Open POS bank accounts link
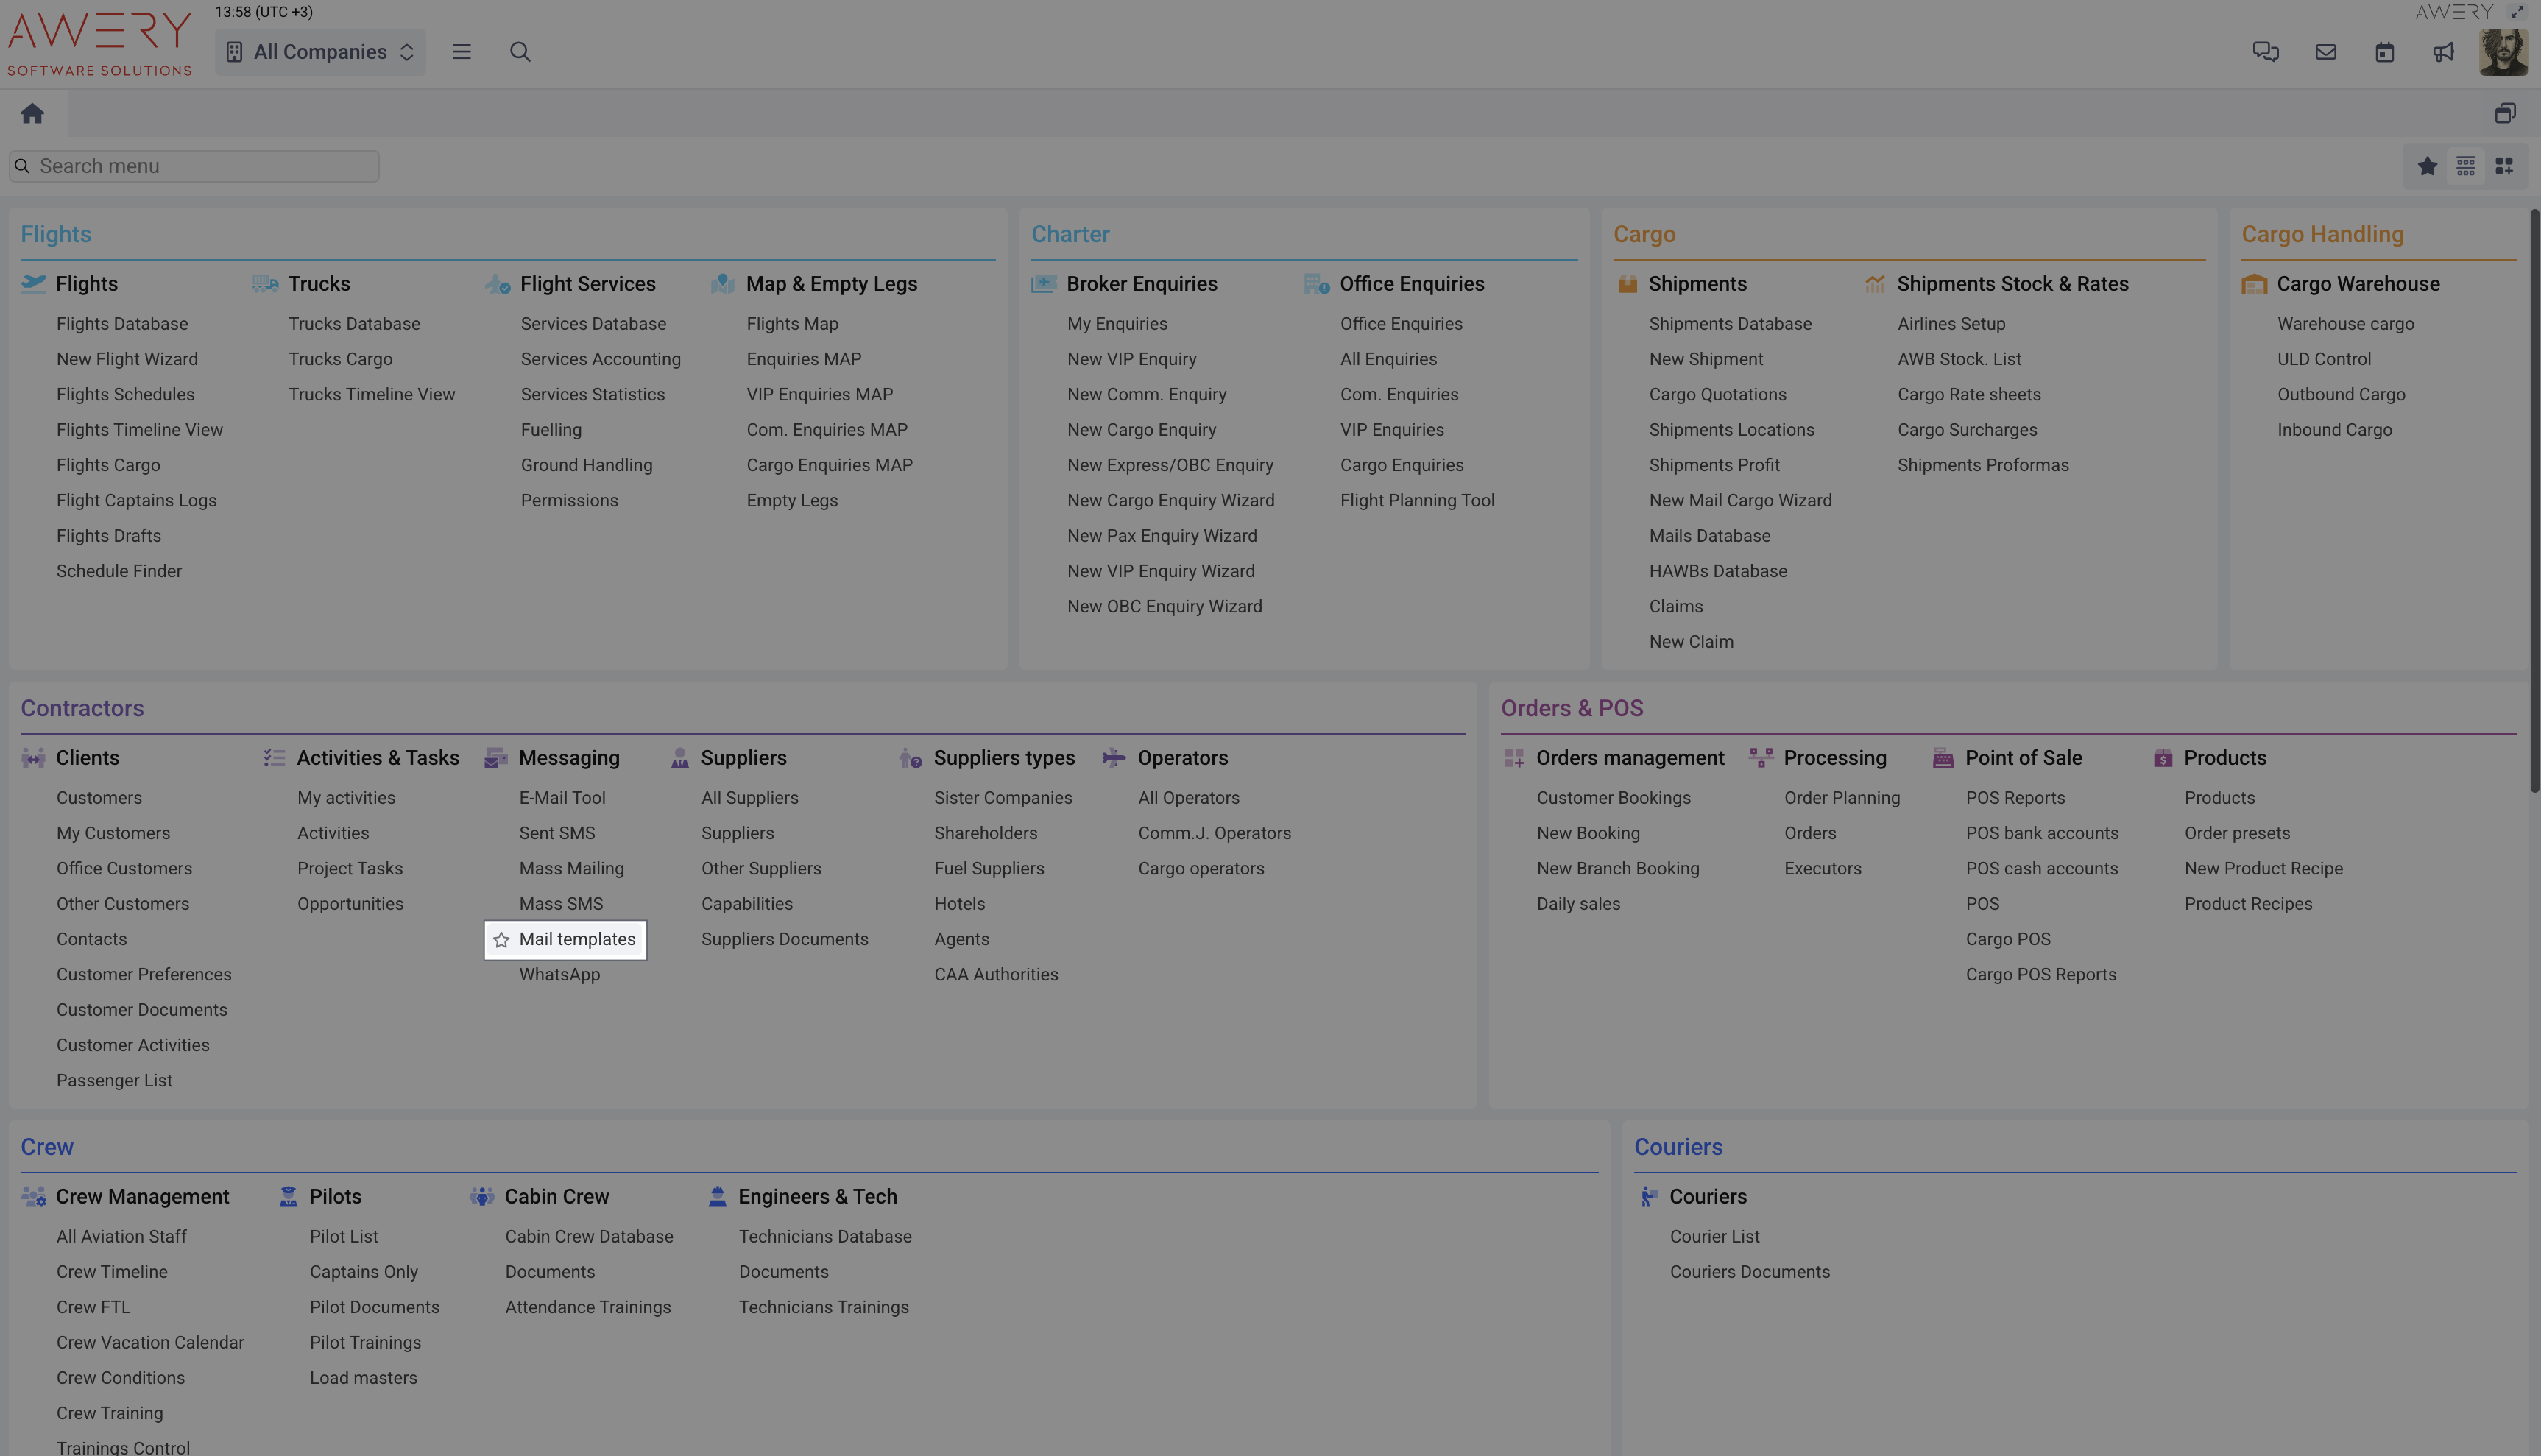 (x=2041, y=833)
